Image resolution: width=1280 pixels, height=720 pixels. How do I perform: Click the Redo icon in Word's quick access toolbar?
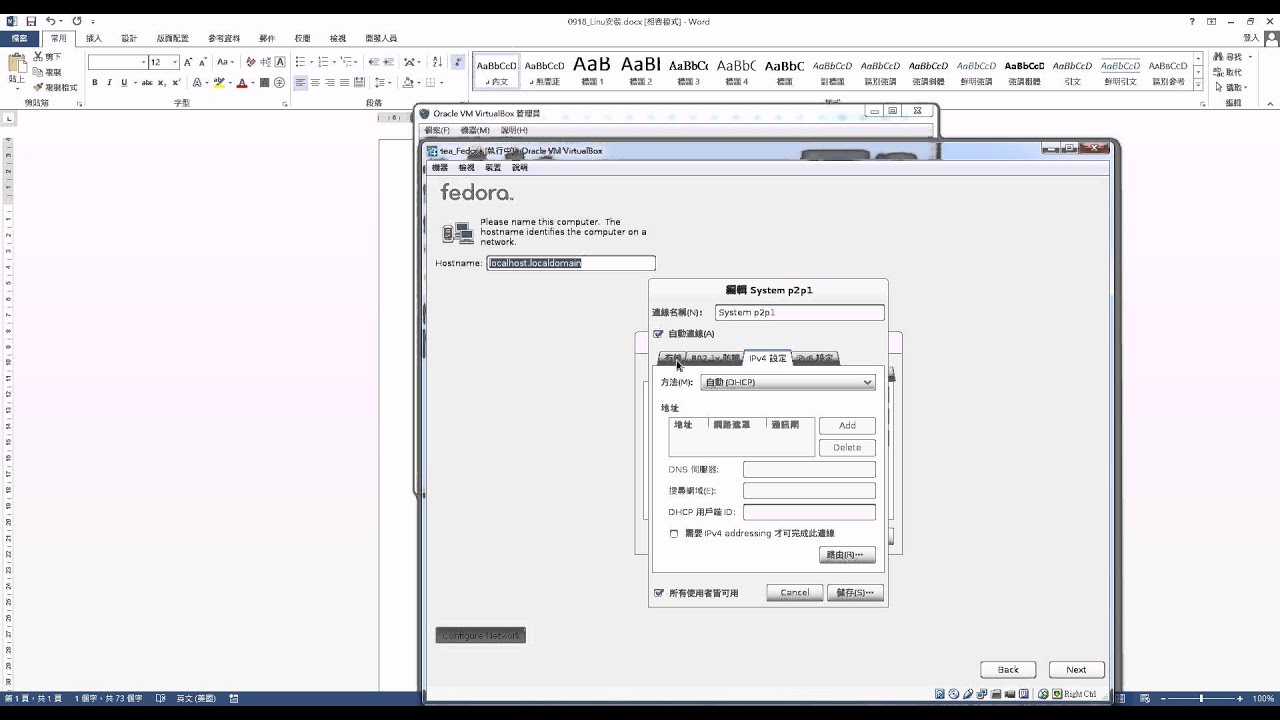click(77, 21)
